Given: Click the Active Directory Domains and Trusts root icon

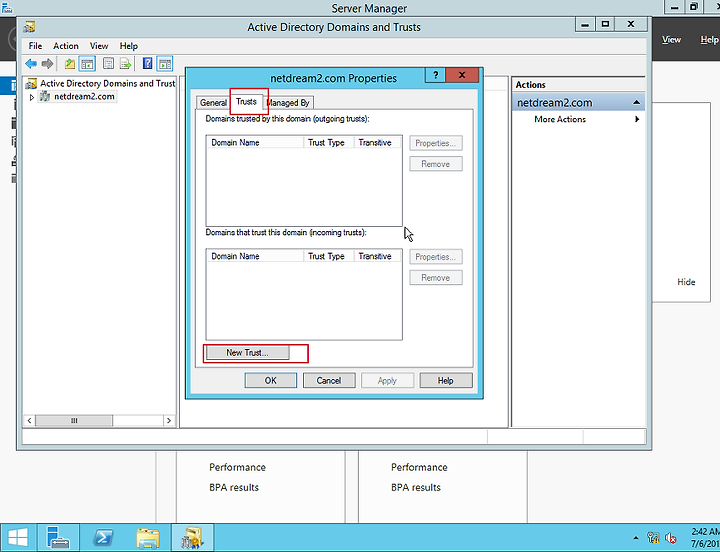Looking at the screenshot, I should [31, 84].
